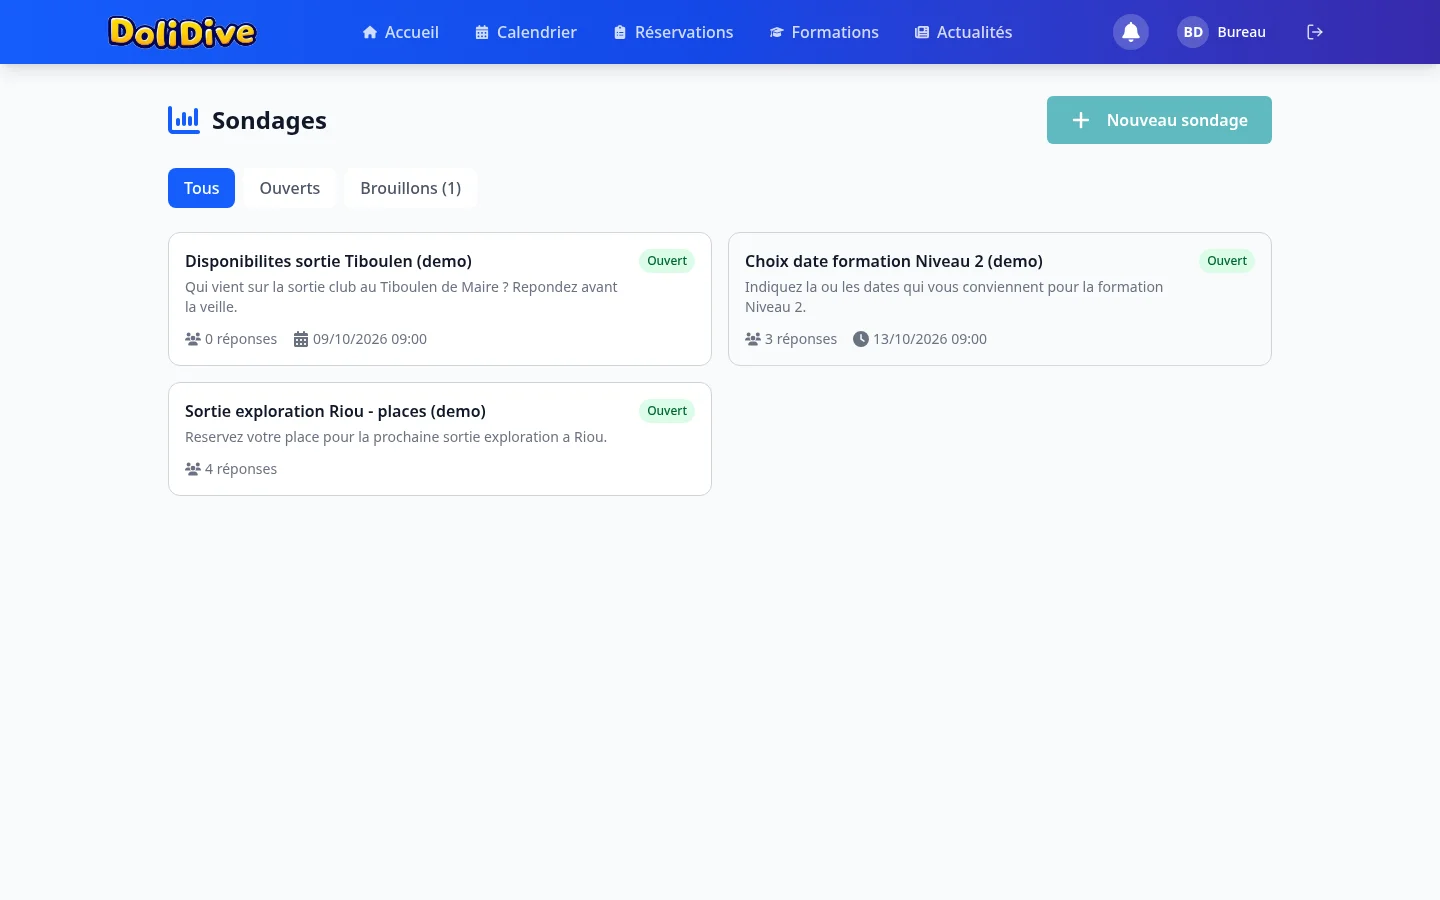Open the Réservations page
This screenshot has width=1440, height=900.
click(674, 32)
